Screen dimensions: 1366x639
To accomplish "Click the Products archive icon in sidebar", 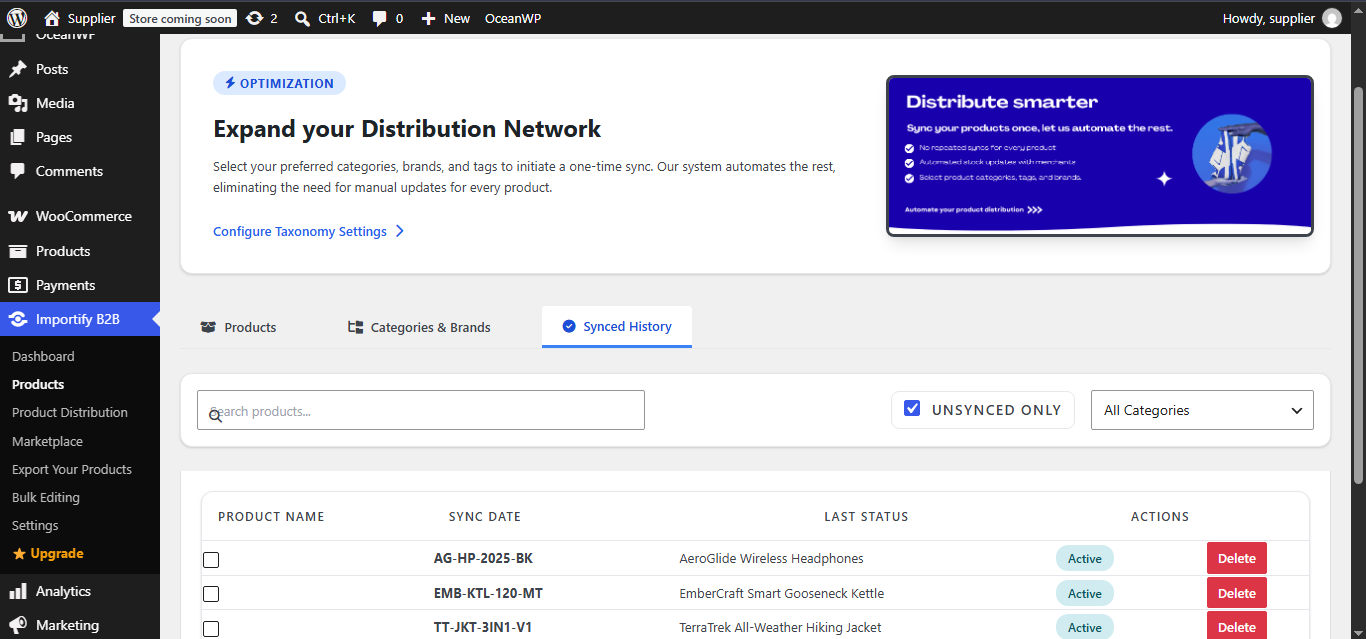I will click(17, 251).
